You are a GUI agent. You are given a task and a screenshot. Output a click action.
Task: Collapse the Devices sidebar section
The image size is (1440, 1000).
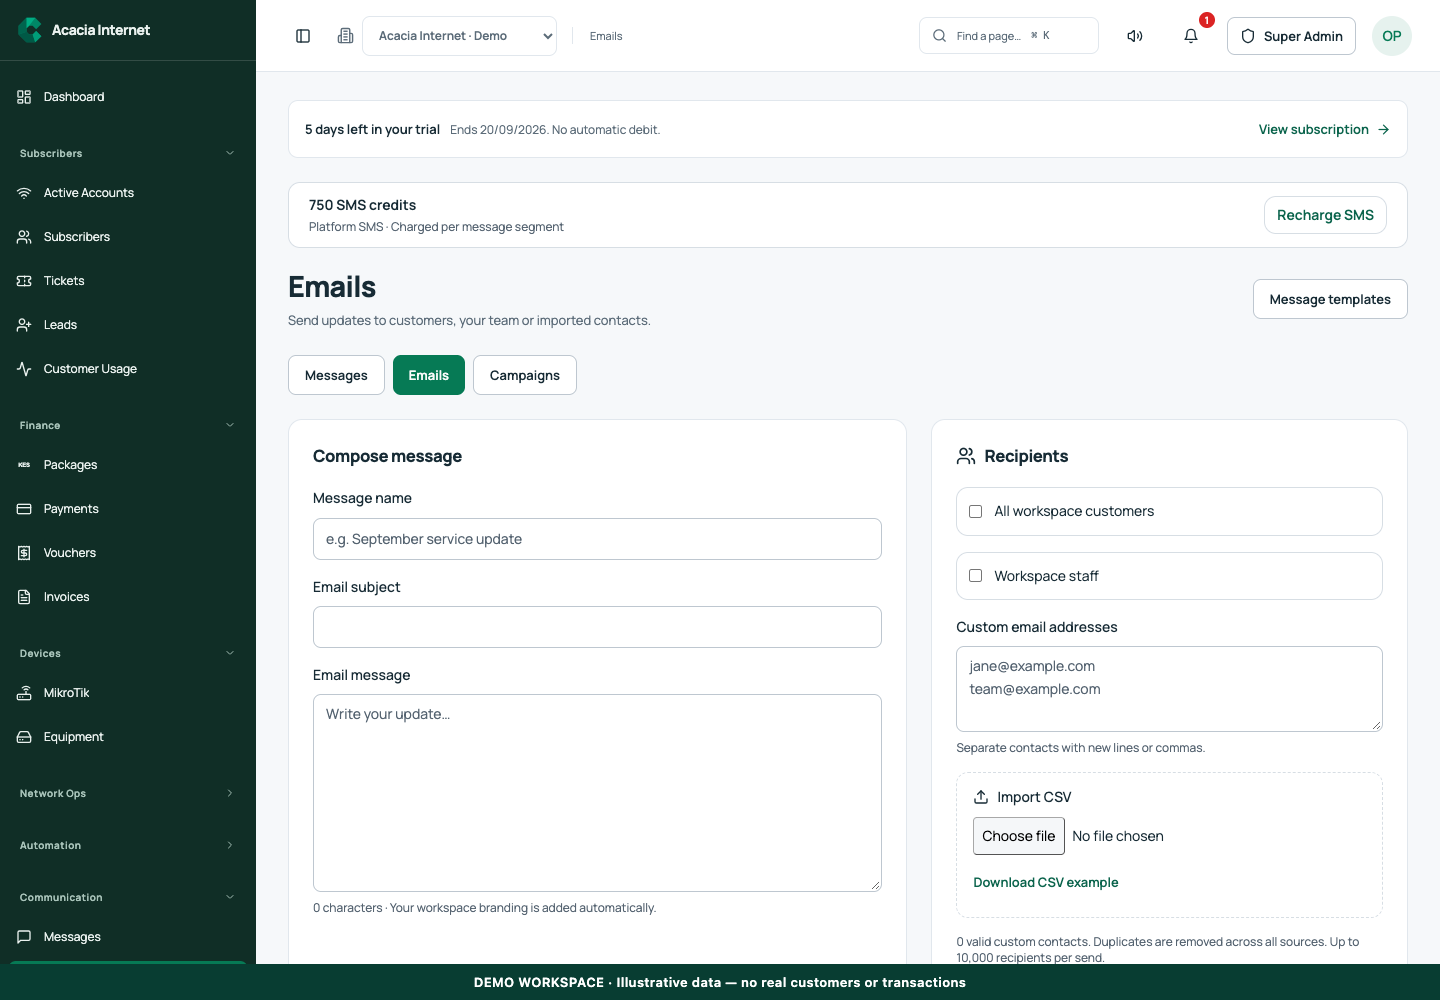pos(128,653)
